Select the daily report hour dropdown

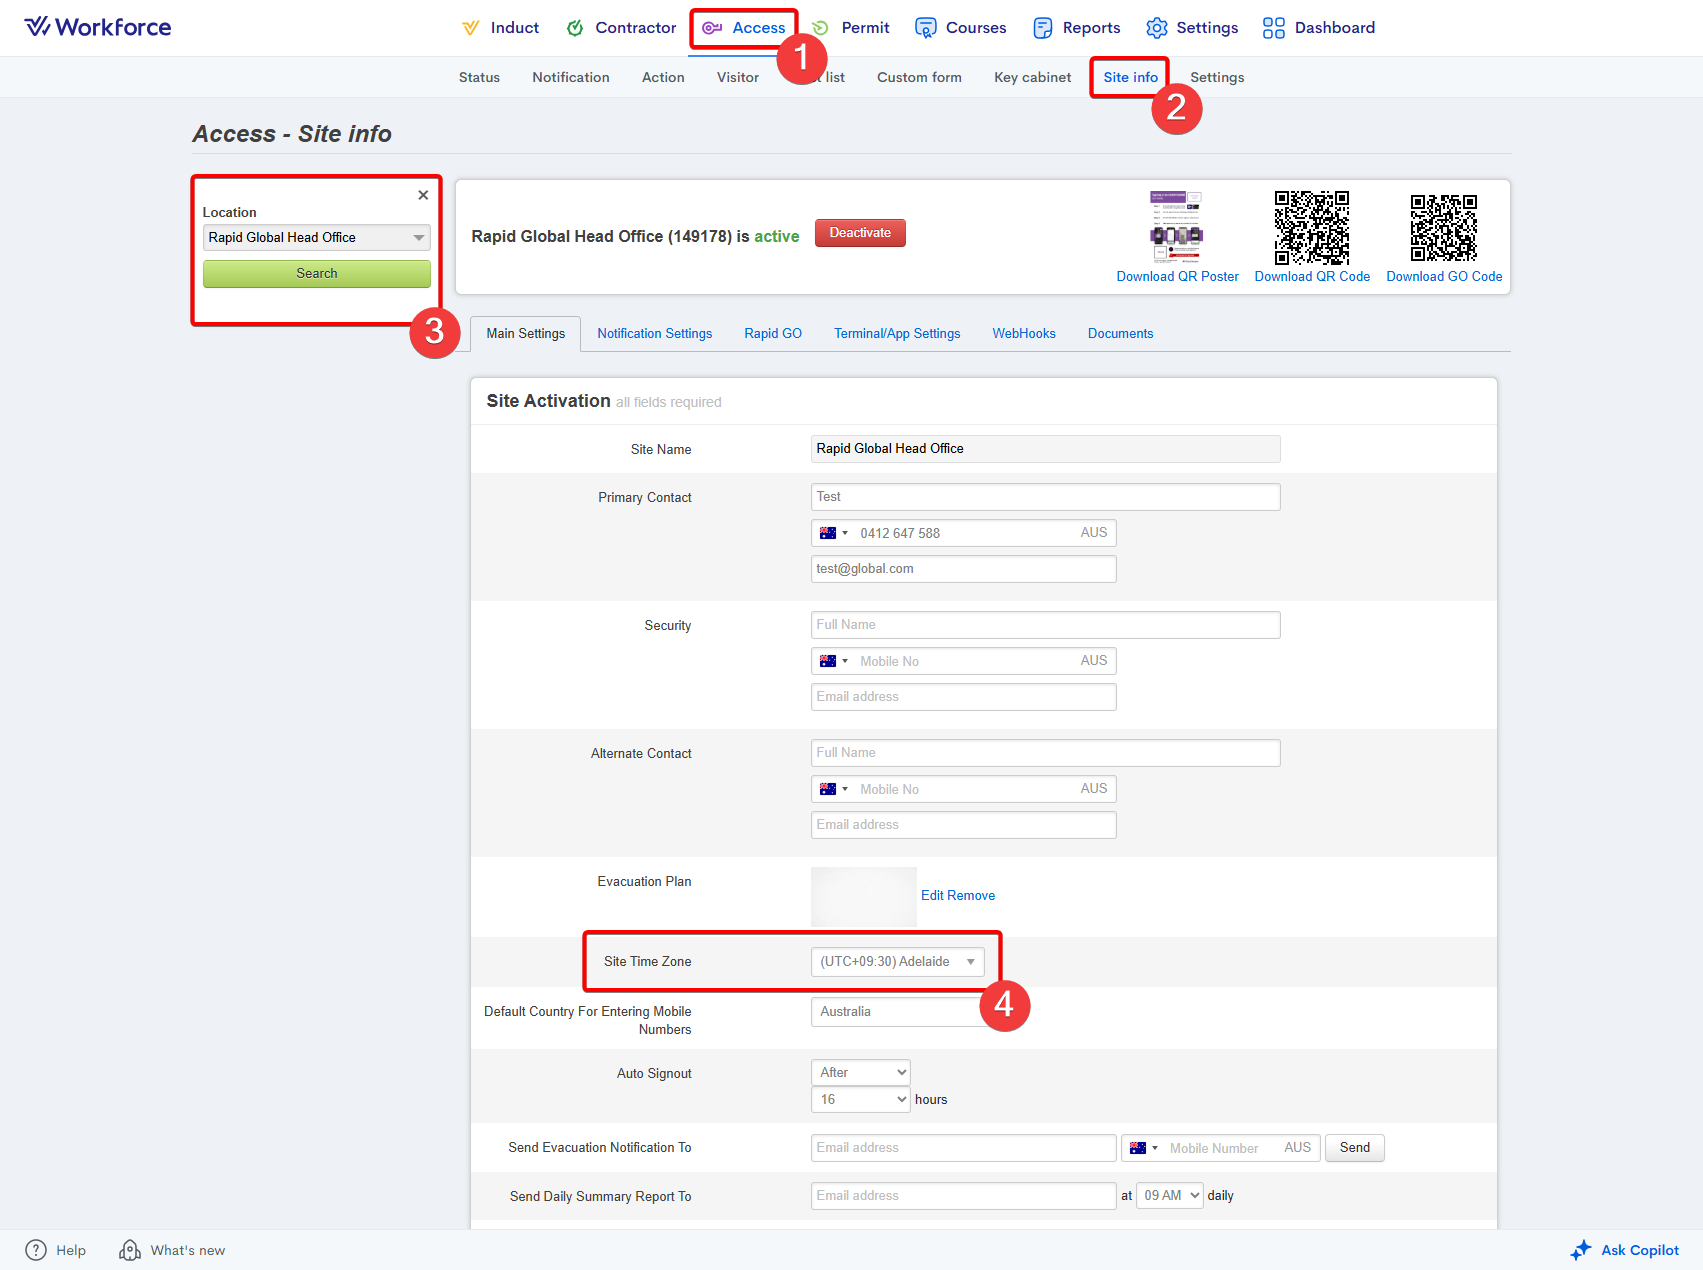(1171, 1196)
